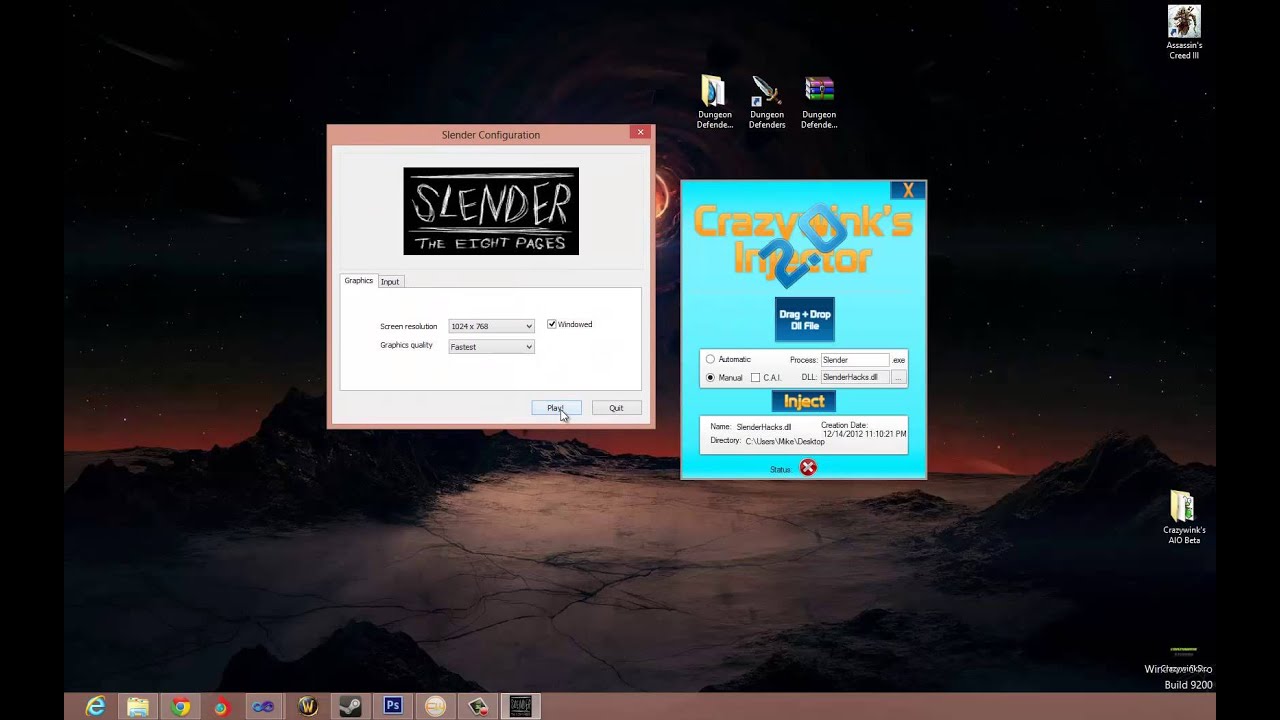The image size is (1280, 720).
Task: Click the Inject button
Action: pos(804,402)
